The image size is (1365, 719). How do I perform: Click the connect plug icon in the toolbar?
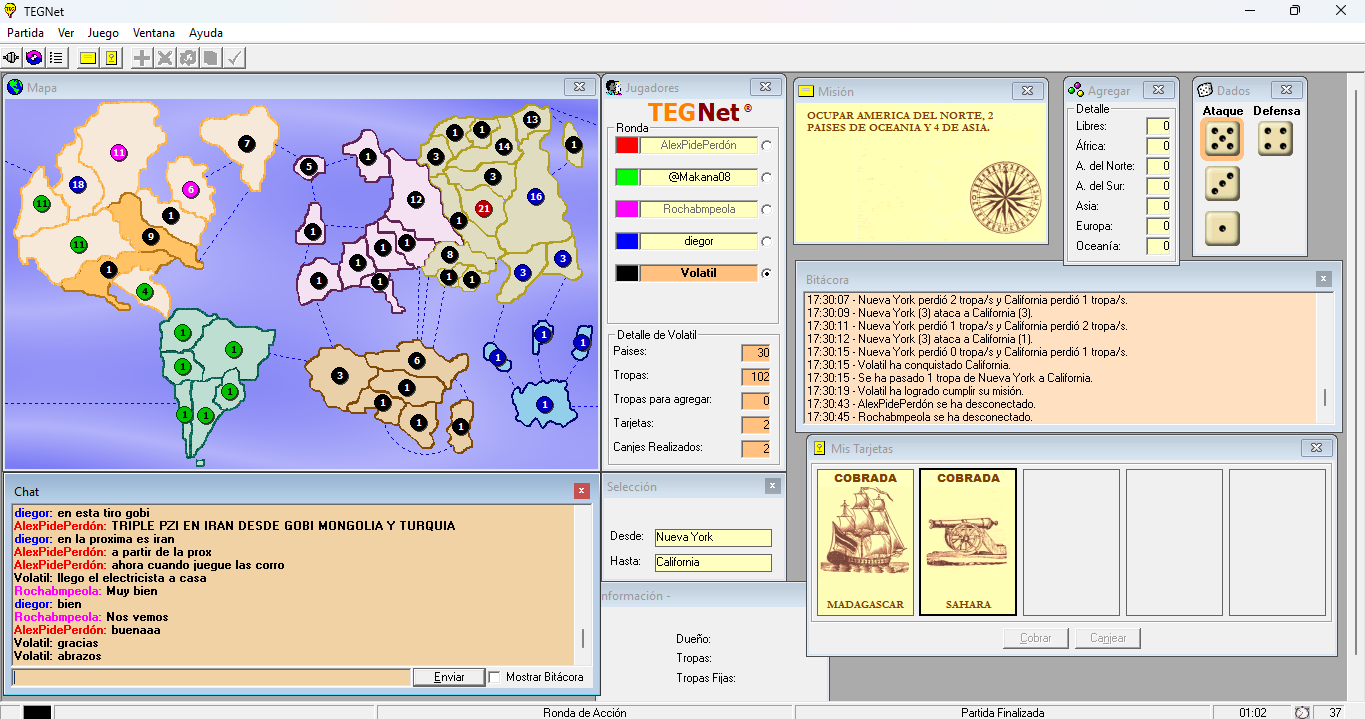12,58
